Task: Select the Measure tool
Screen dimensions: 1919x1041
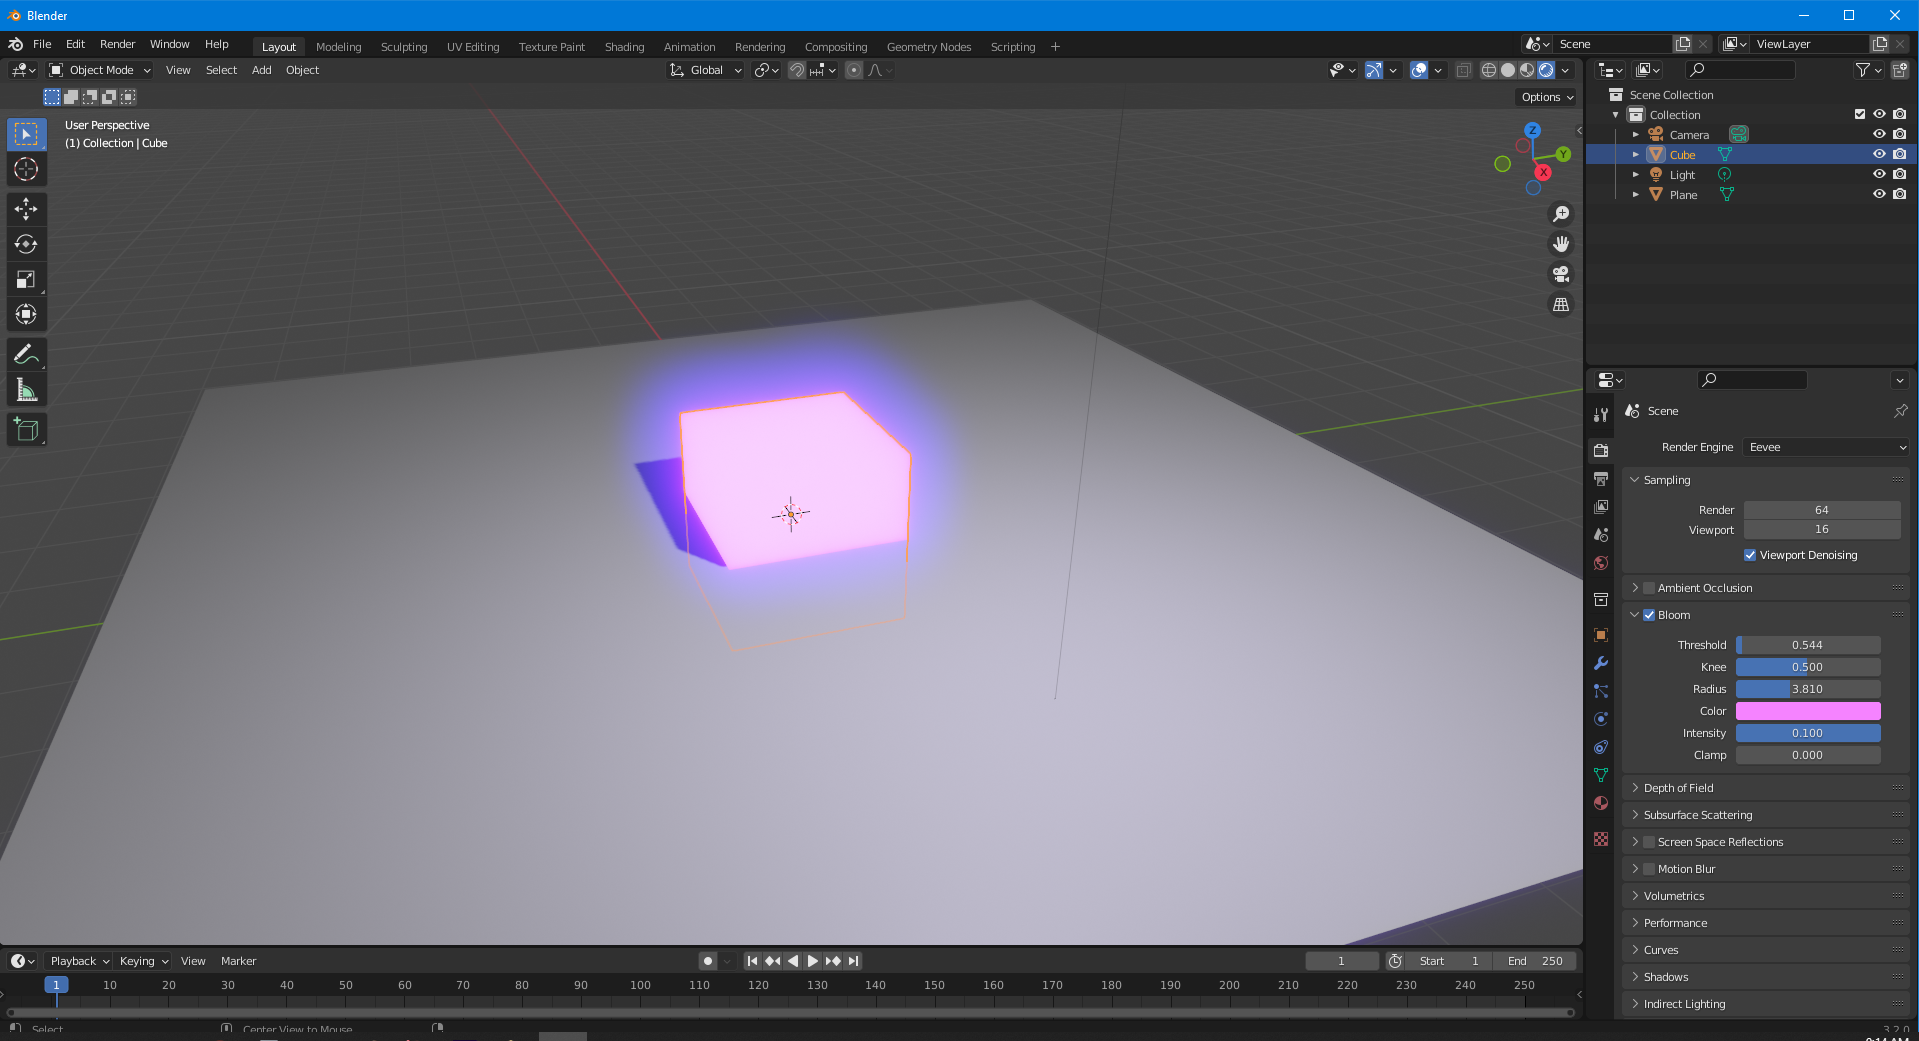Action: point(26,391)
